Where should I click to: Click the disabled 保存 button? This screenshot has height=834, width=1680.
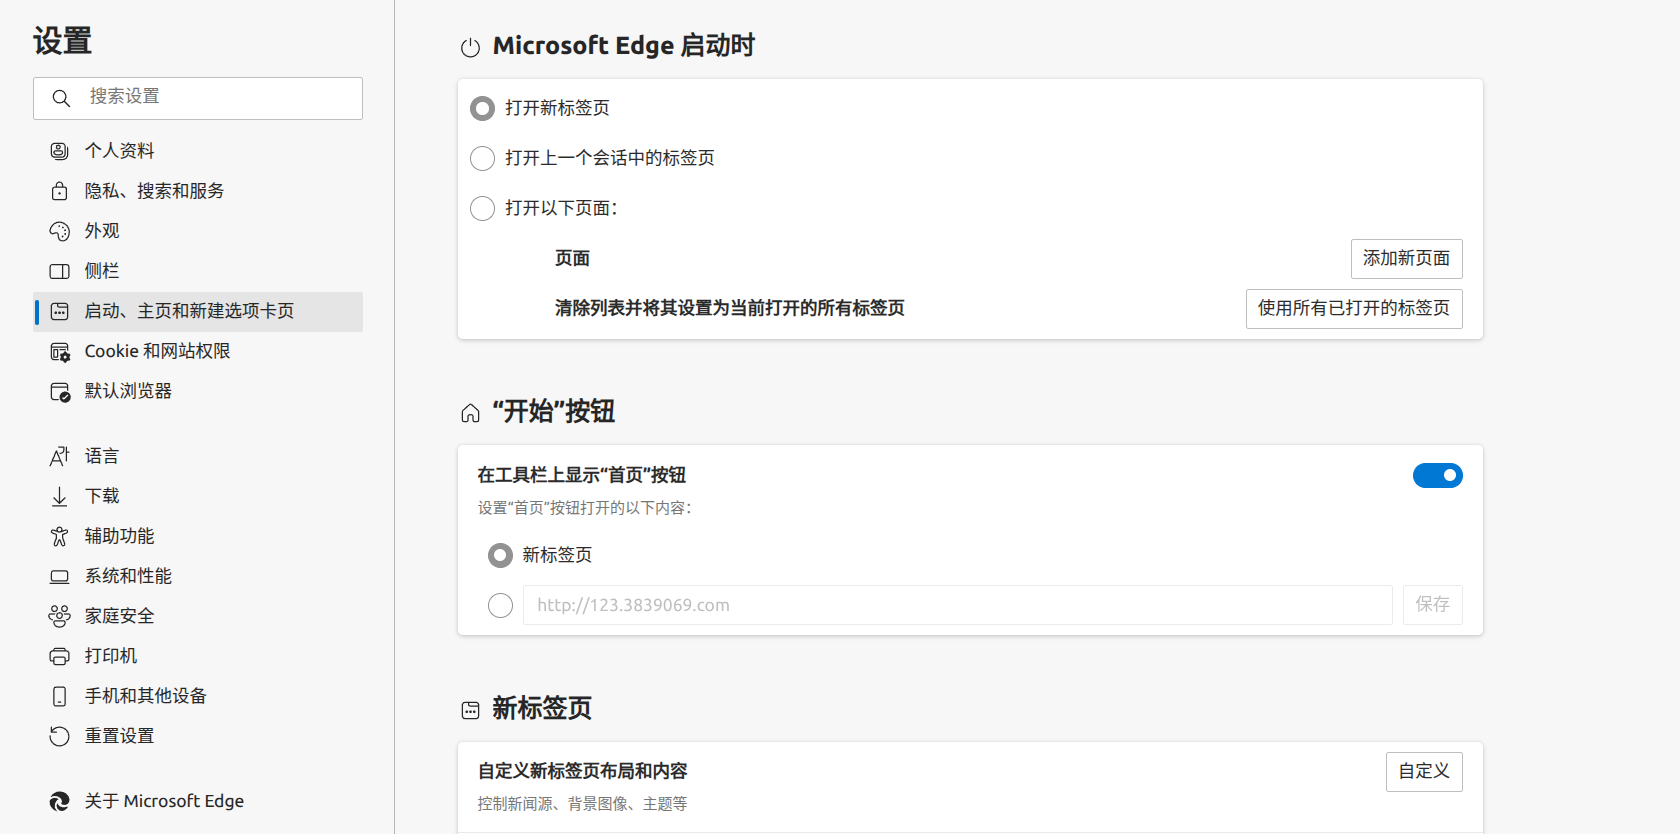pyautogui.click(x=1432, y=605)
